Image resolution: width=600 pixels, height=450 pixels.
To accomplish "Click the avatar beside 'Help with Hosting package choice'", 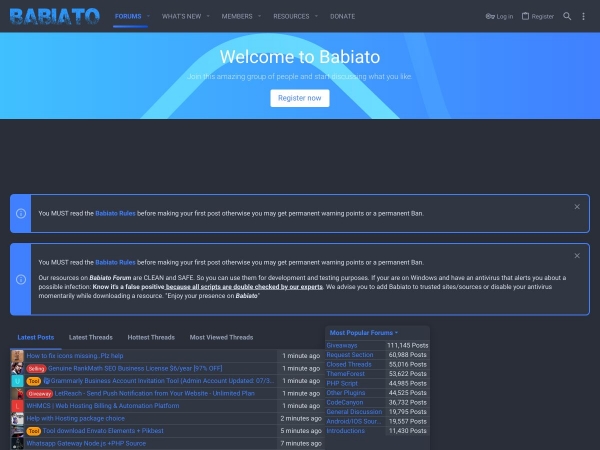I will (17, 419).
